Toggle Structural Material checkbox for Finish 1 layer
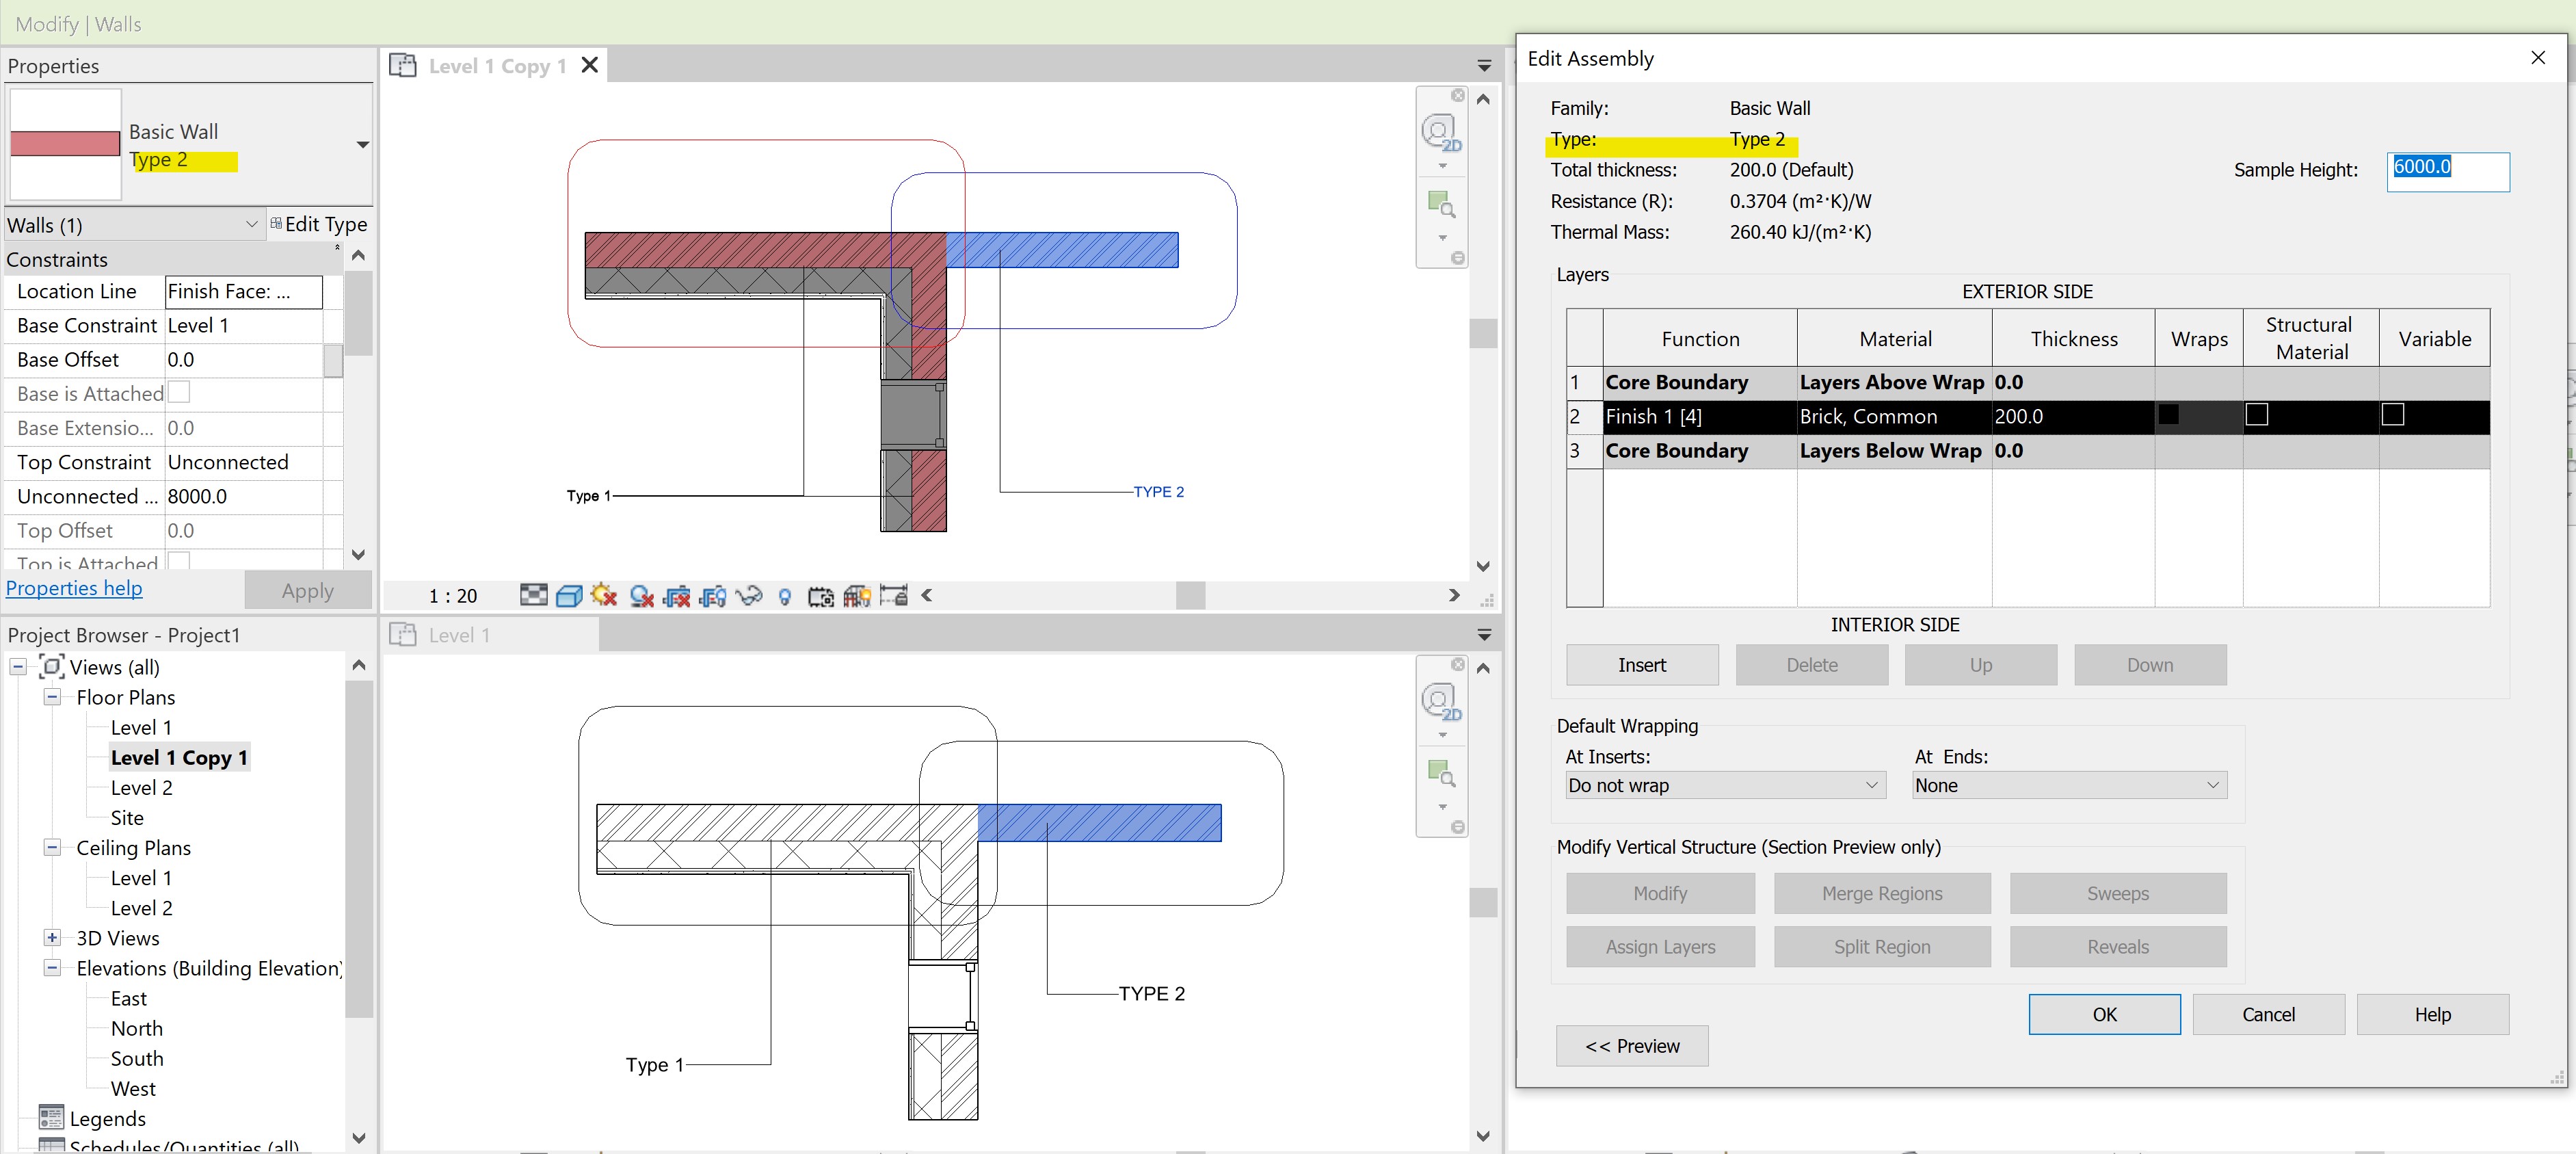 tap(2259, 413)
